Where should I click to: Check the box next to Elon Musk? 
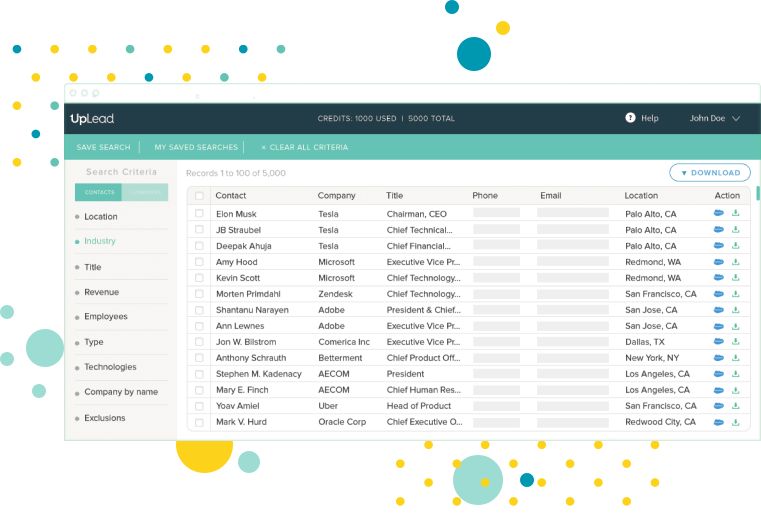click(x=199, y=213)
